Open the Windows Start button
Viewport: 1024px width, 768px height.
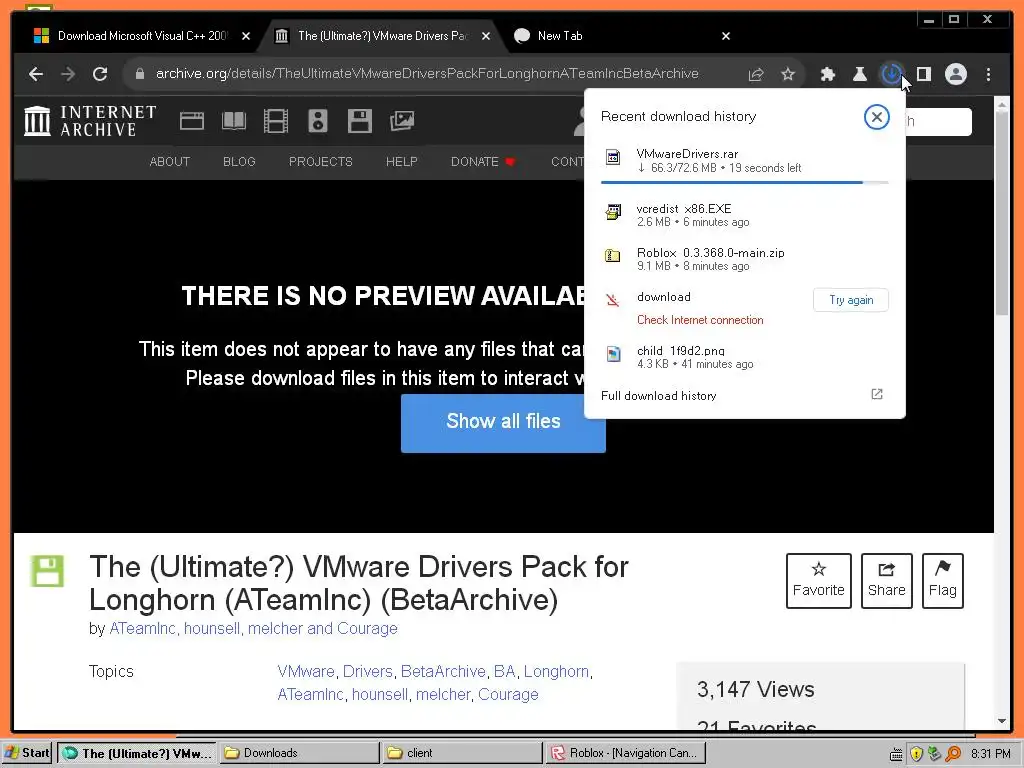(27, 753)
